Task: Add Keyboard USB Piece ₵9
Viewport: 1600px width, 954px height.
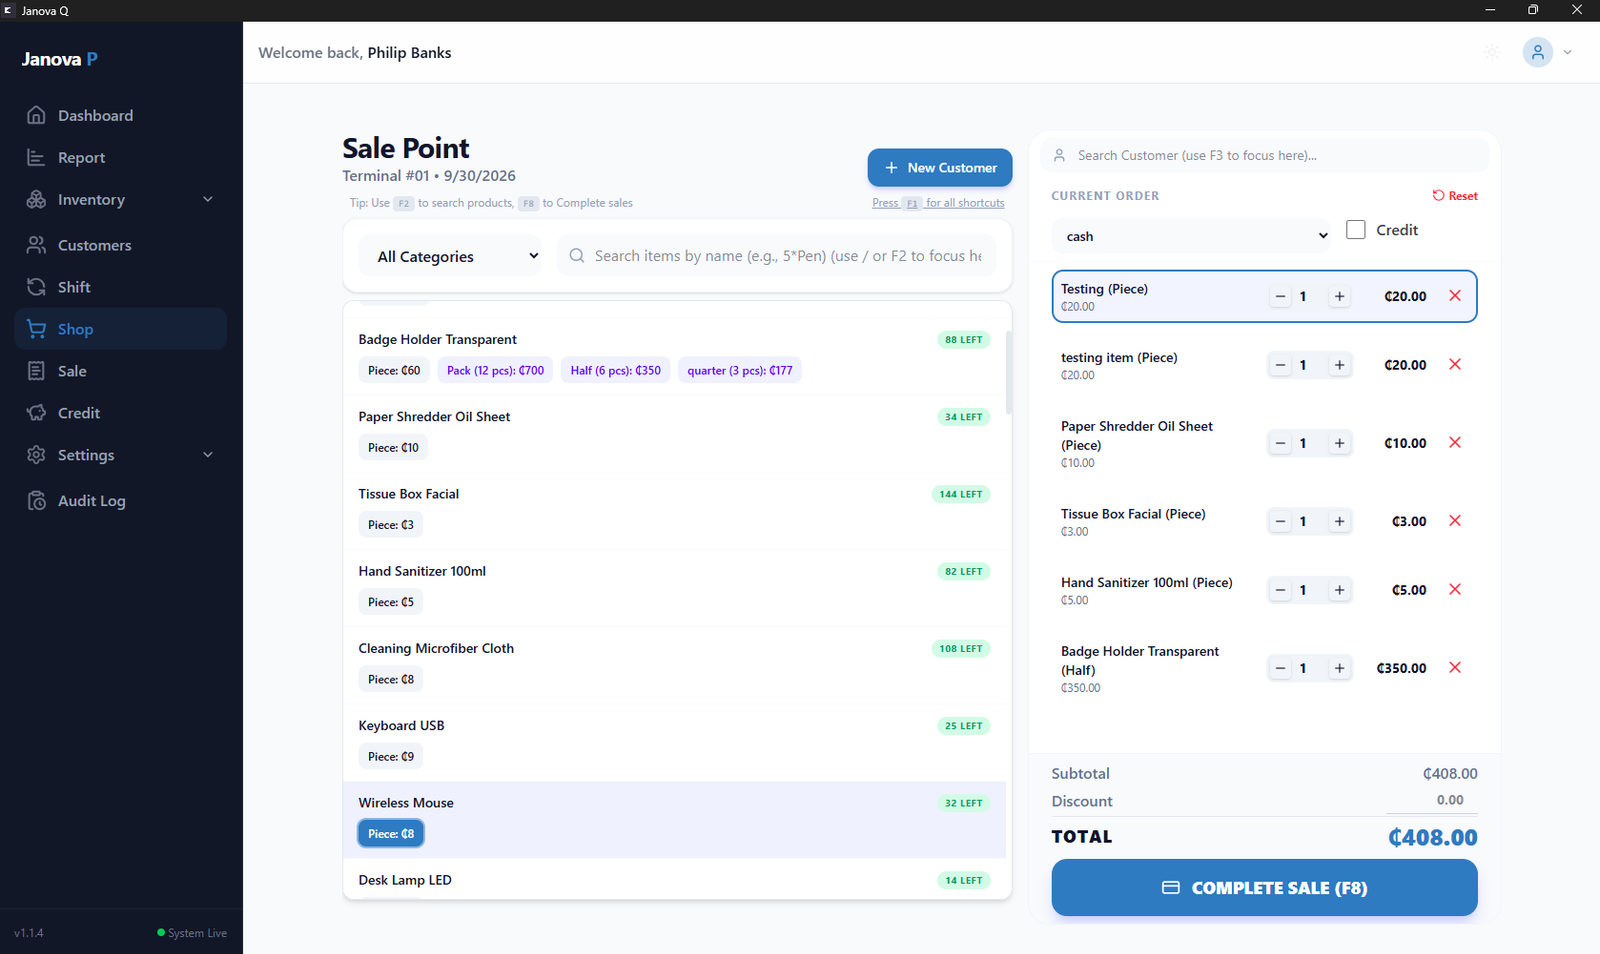Action: tap(391, 757)
